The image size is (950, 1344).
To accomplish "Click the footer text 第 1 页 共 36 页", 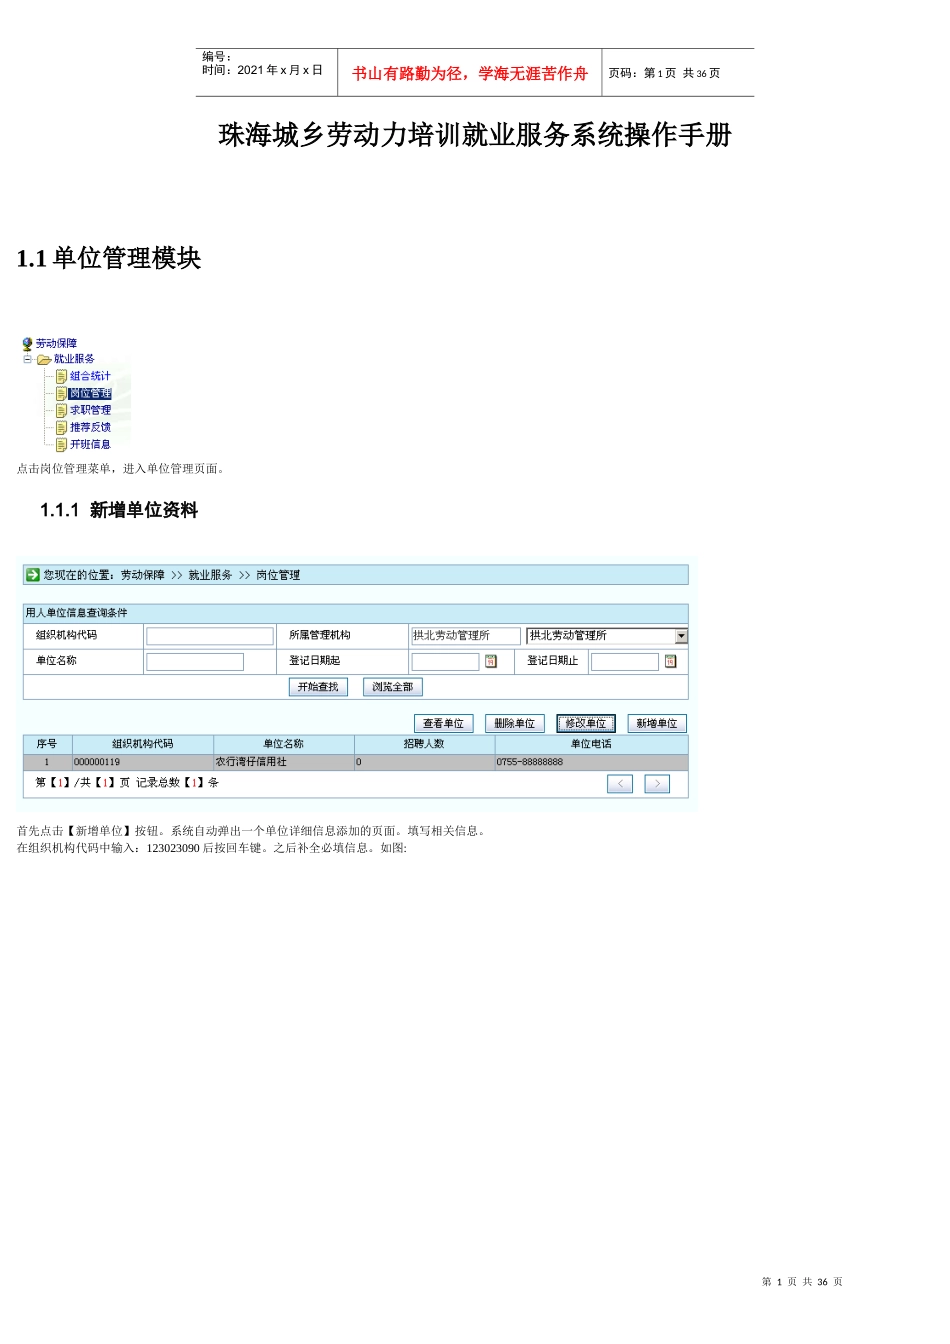I will [802, 1282].
